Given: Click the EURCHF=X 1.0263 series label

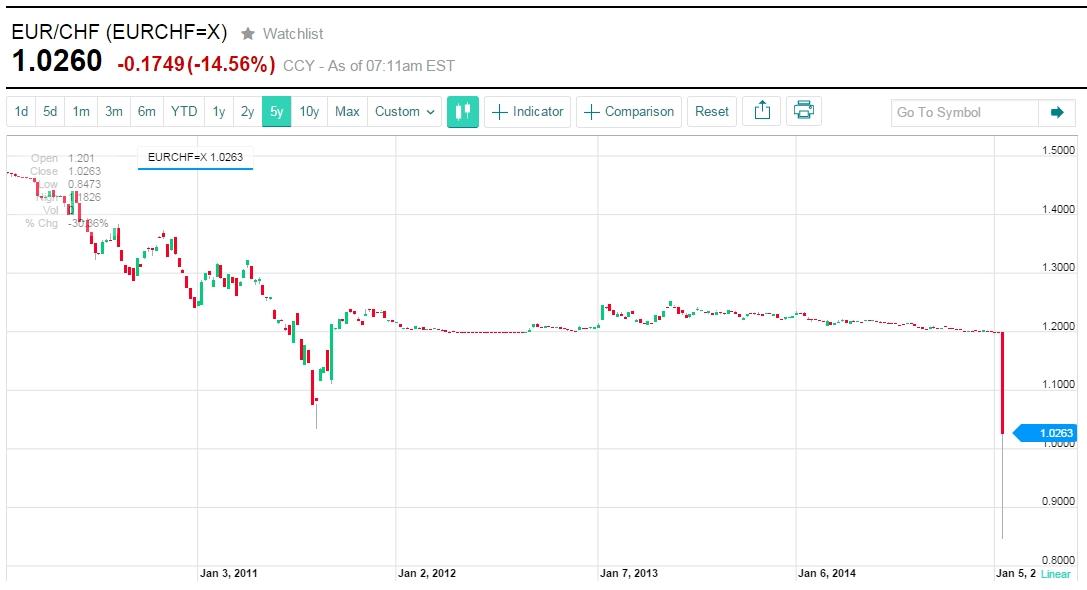Looking at the screenshot, I should click(195, 157).
